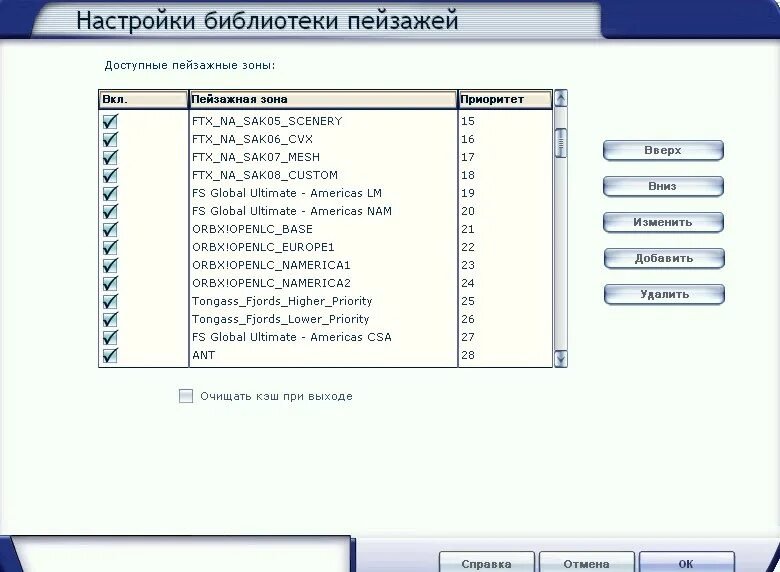Uncheck ORBX!OPENLC_EUROPE1 scenery area
This screenshot has height=572, width=780.
pos(110,247)
